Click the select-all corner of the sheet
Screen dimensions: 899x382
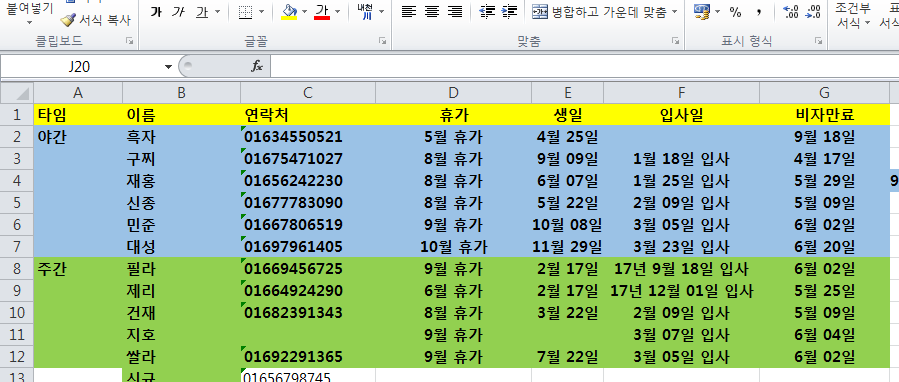pyautogui.click(x=17, y=93)
